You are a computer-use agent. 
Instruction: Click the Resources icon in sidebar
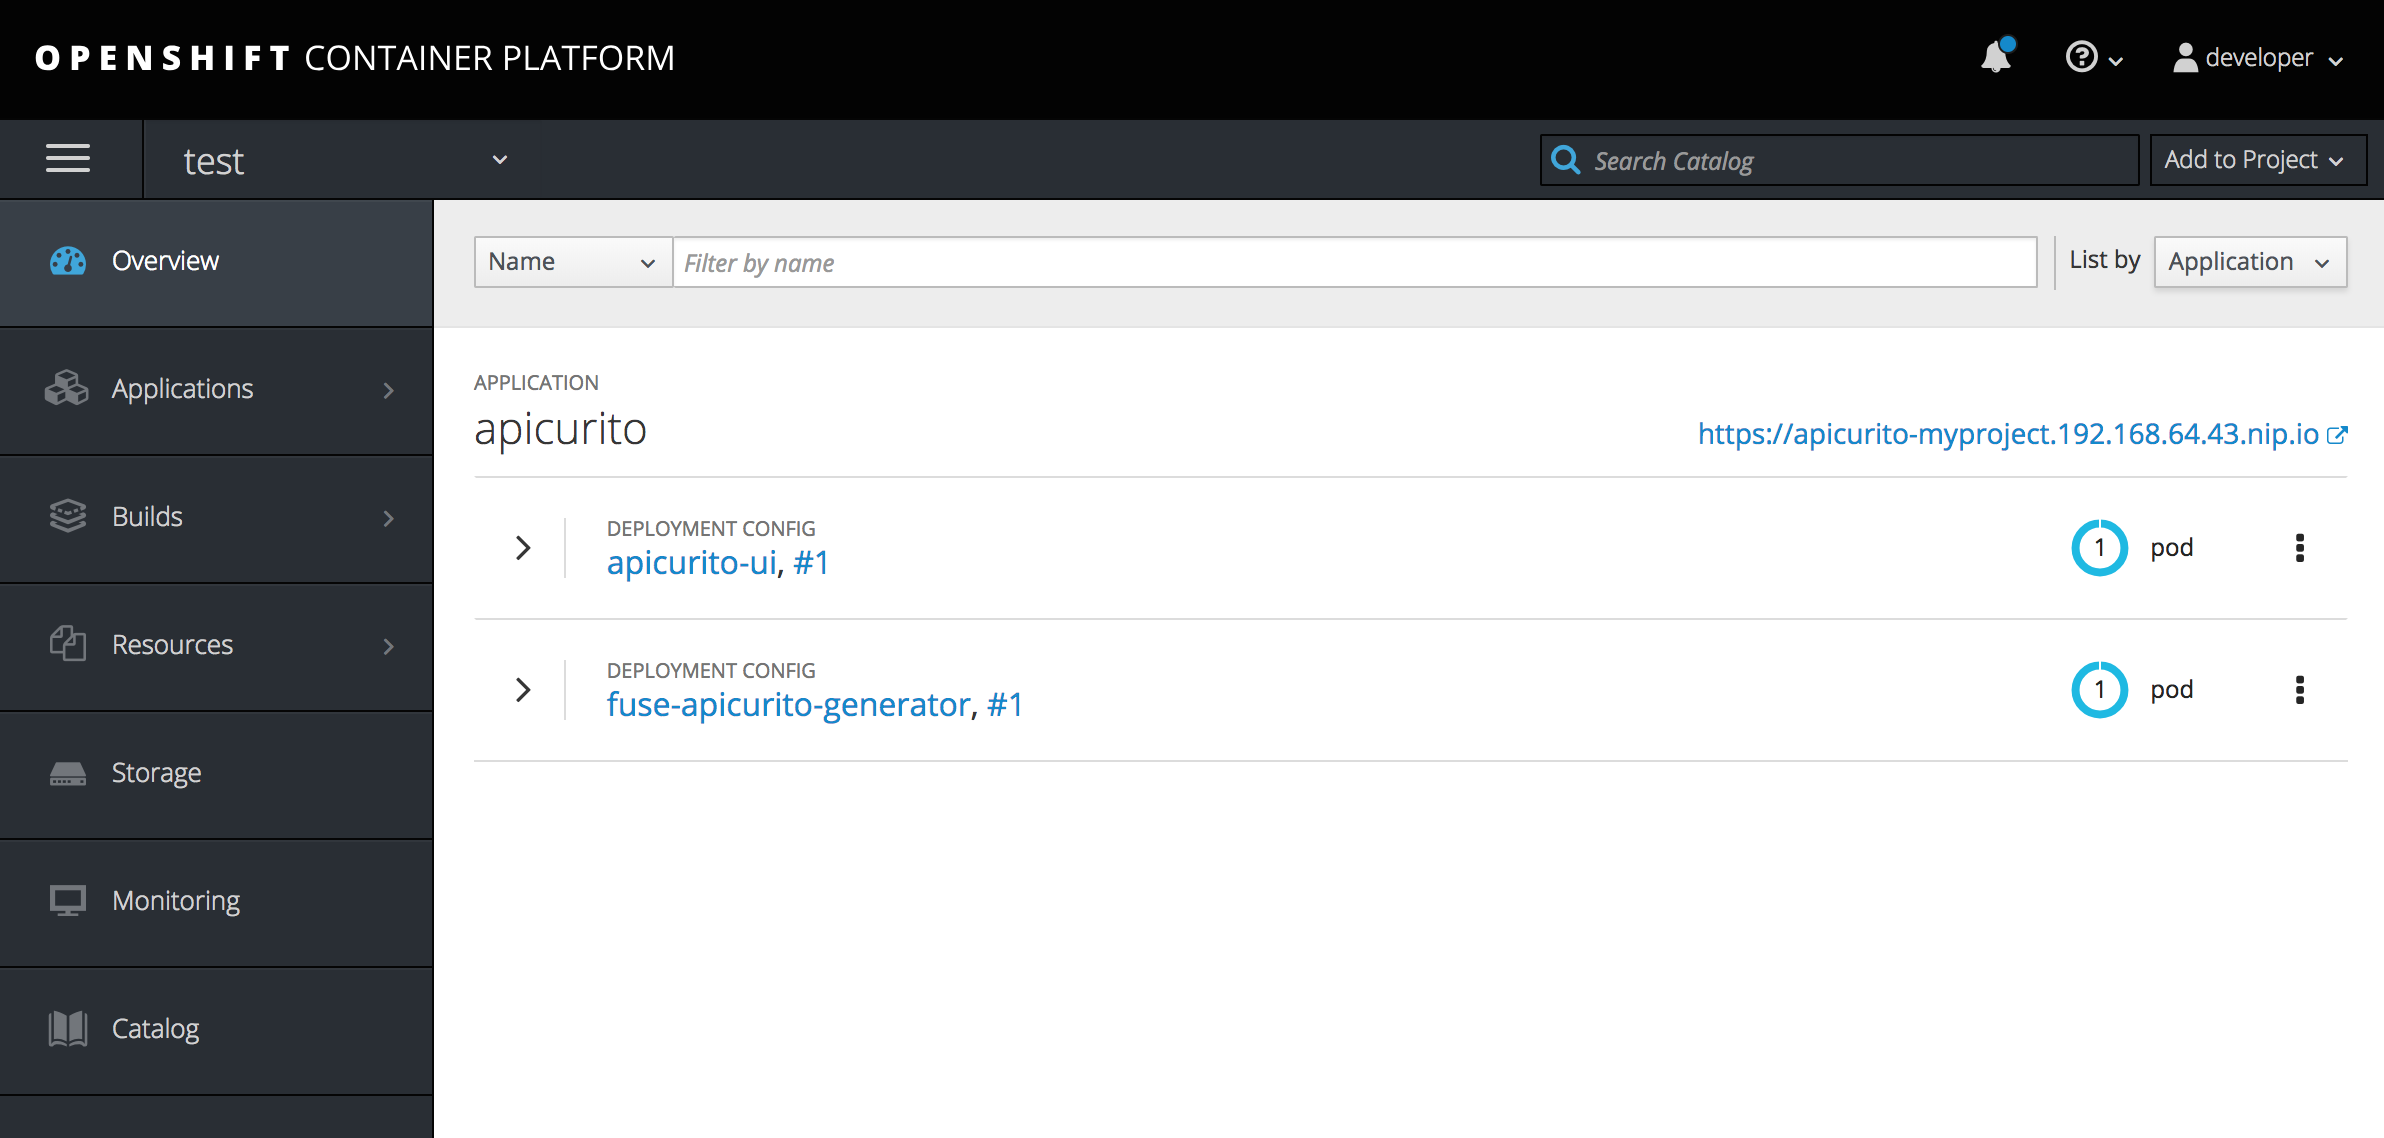pos(65,644)
